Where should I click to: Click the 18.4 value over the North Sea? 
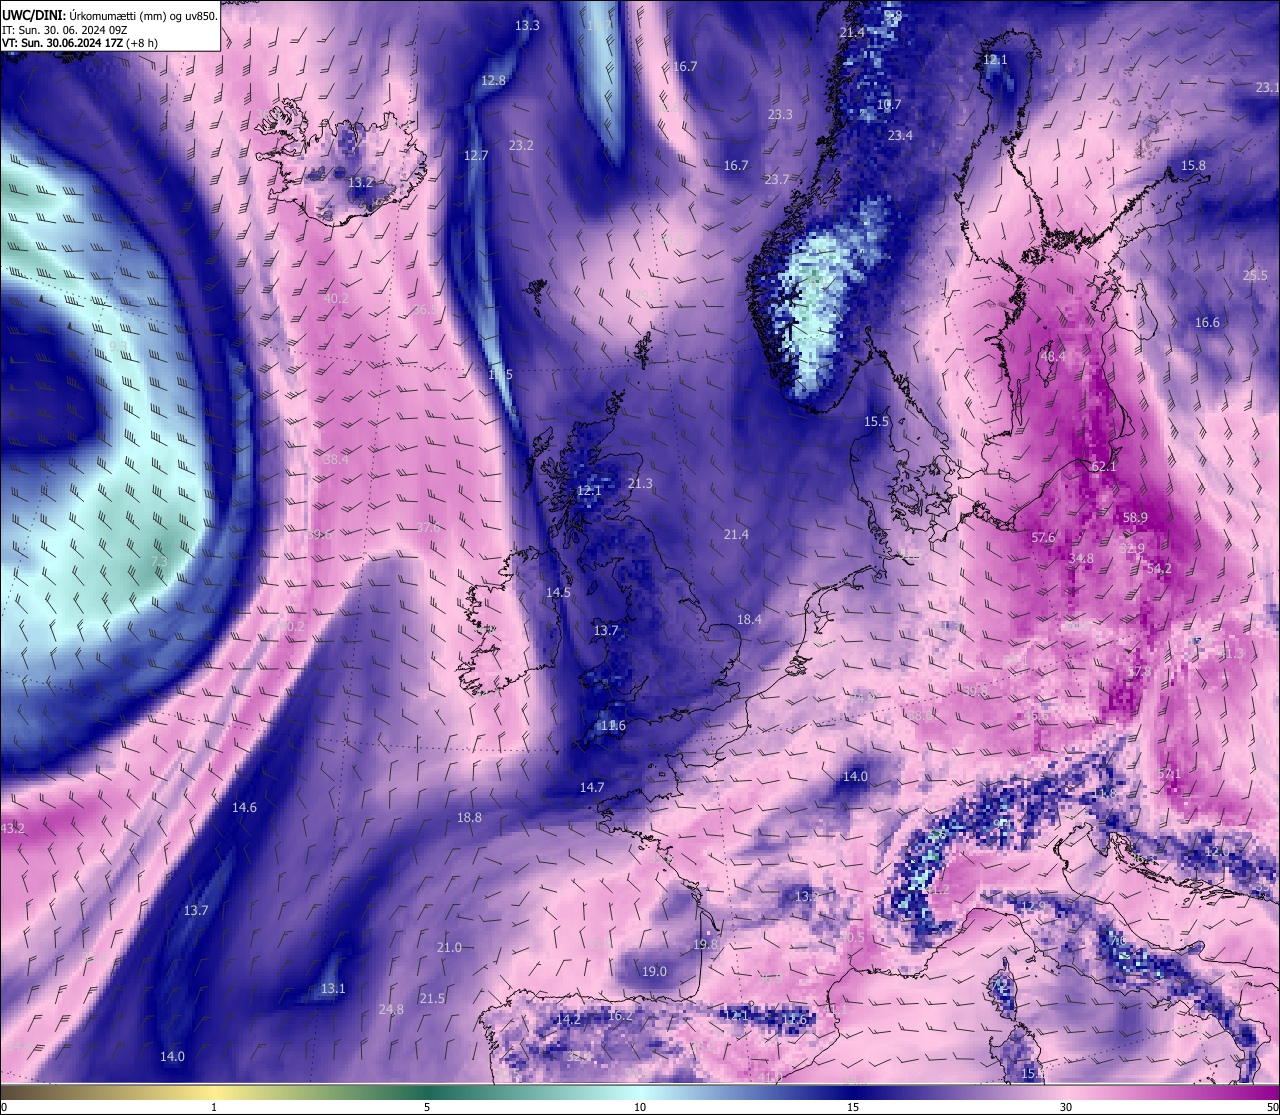click(749, 620)
